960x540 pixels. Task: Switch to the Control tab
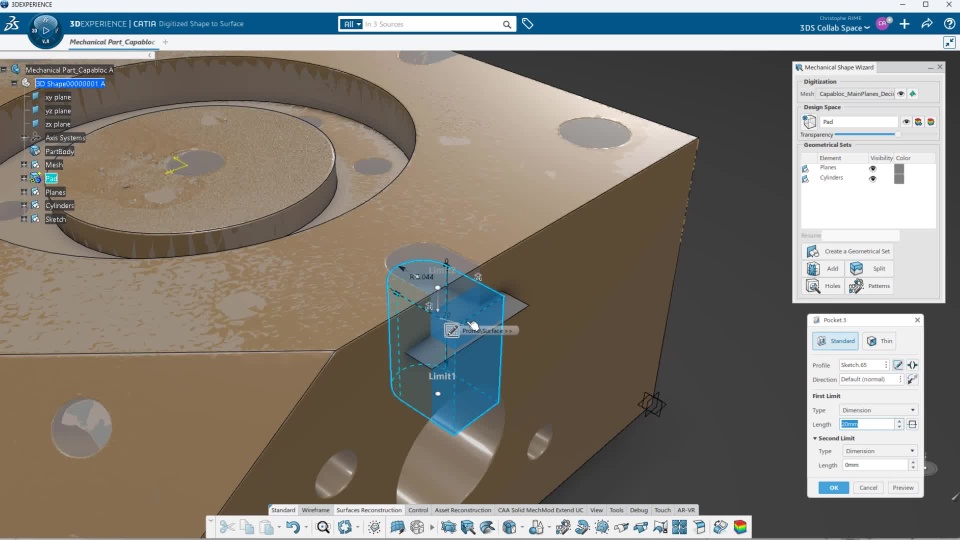[418, 510]
